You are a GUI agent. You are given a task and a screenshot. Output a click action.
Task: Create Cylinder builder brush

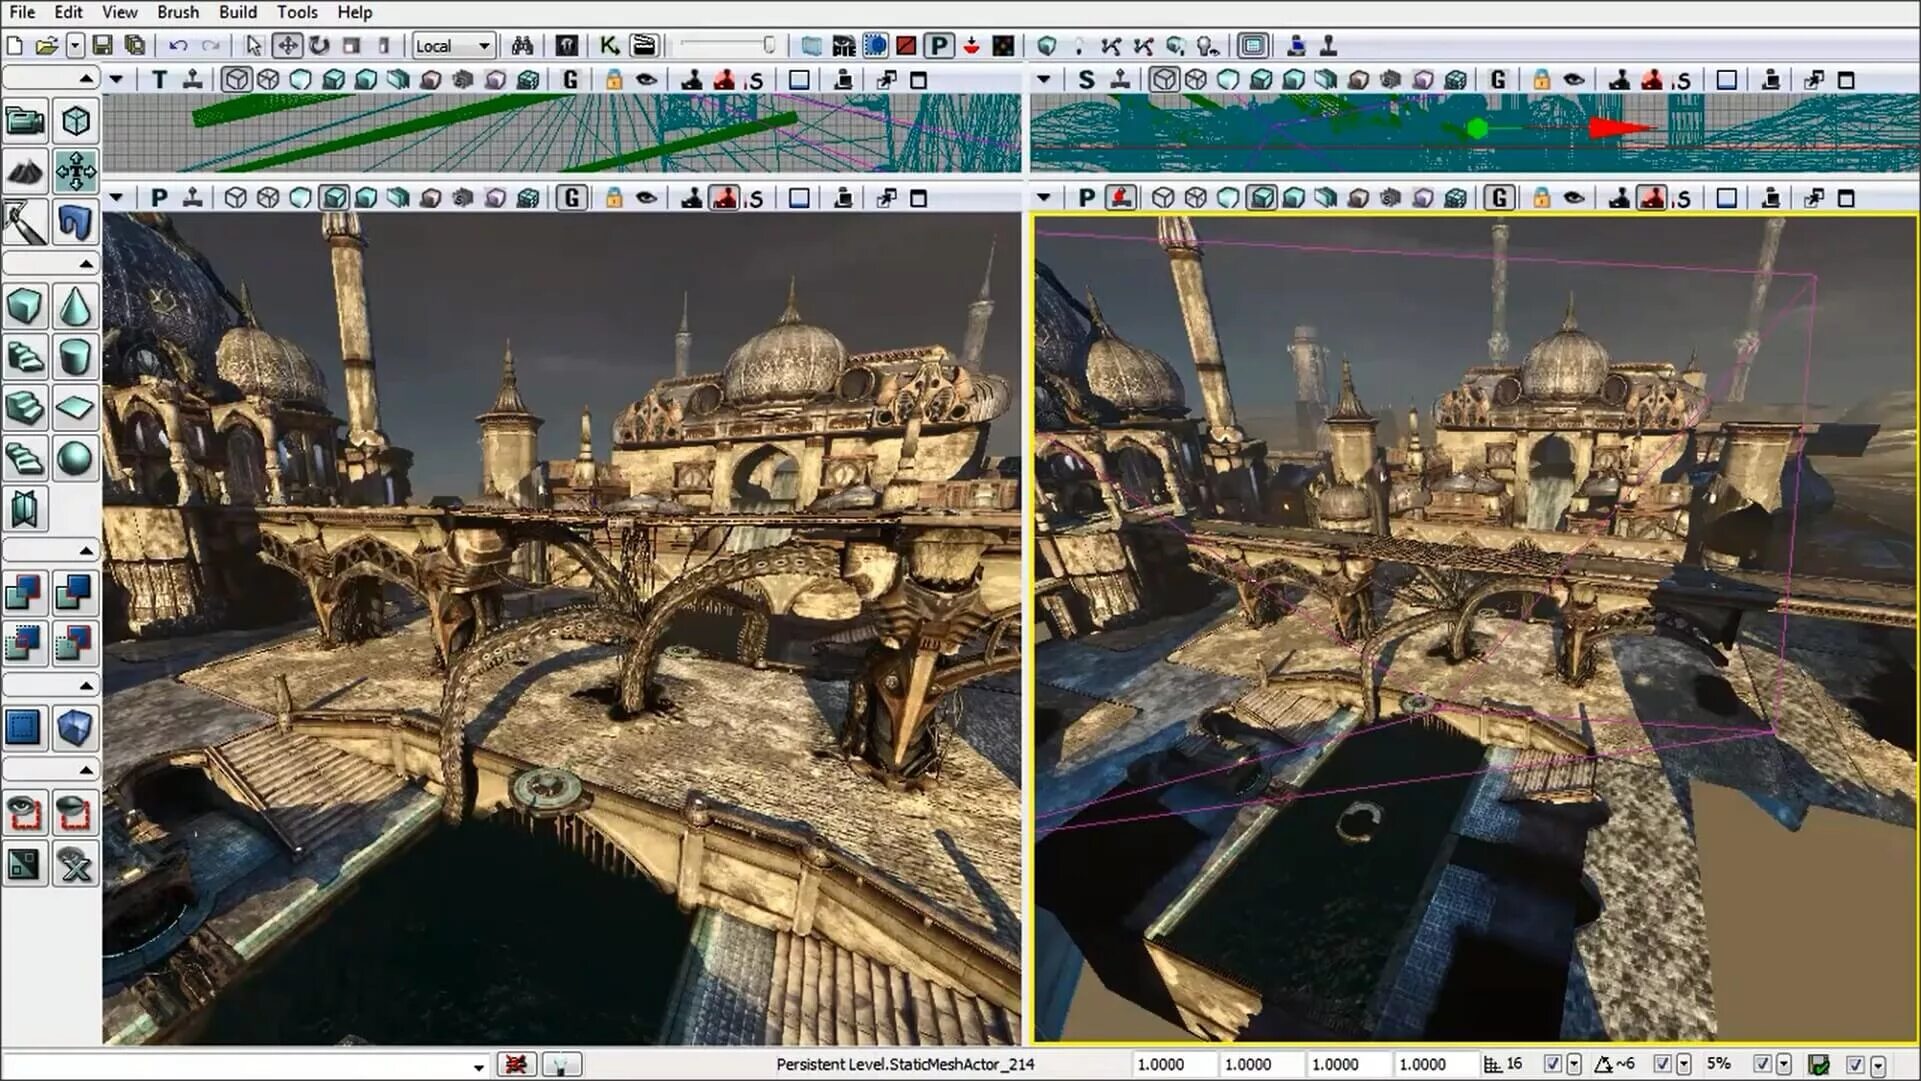pyautogui.click(x=76, y=357)
